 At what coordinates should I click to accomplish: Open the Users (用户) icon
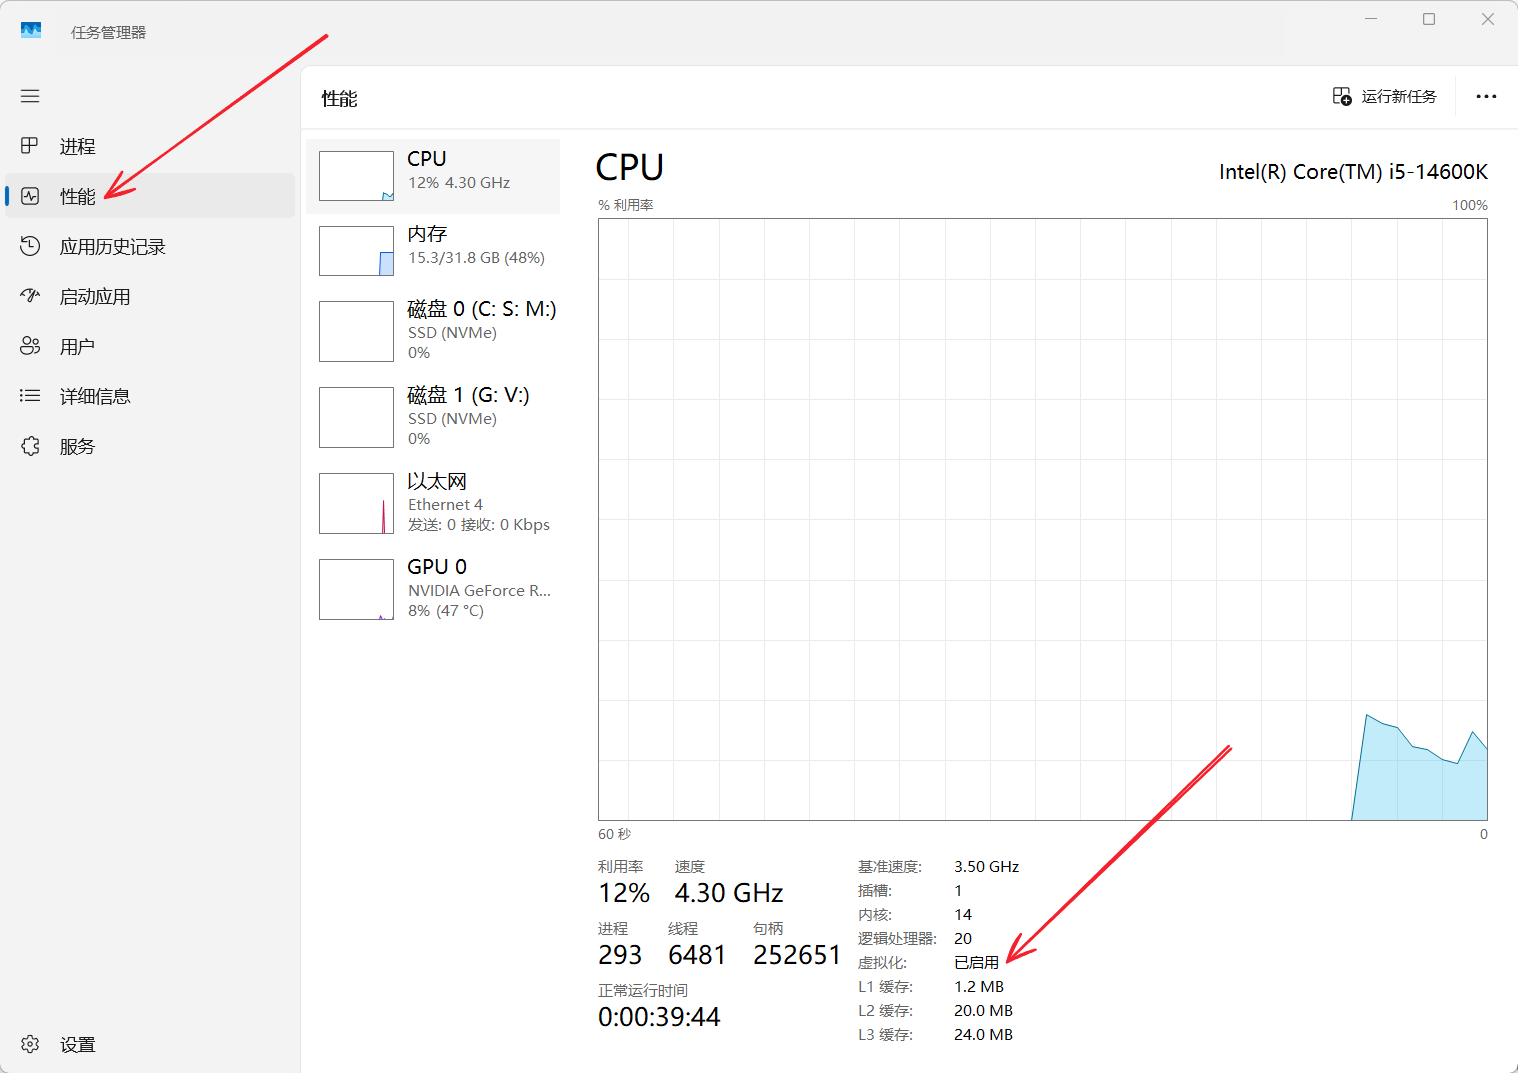click(30, 346)
